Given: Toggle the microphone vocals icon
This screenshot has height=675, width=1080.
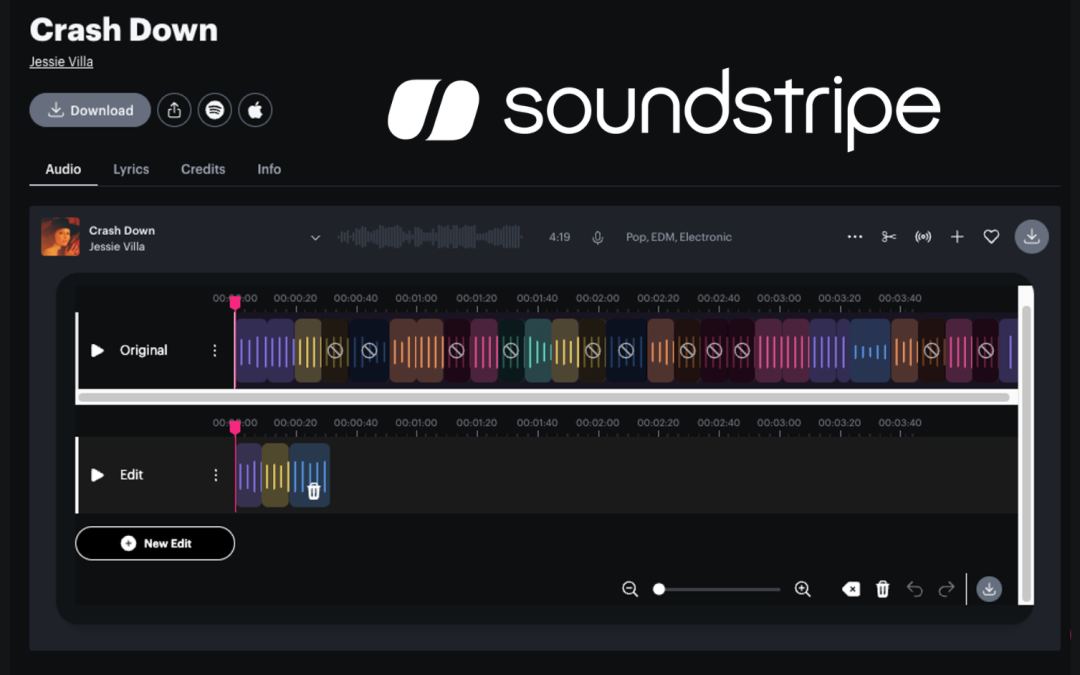Looking at the screenshot, I should pyautogui.click(x=598, y=238).
